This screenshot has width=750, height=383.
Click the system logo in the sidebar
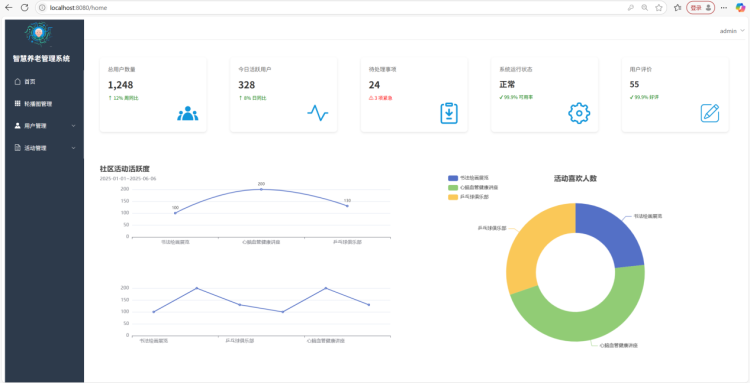(x=39, y=33)
